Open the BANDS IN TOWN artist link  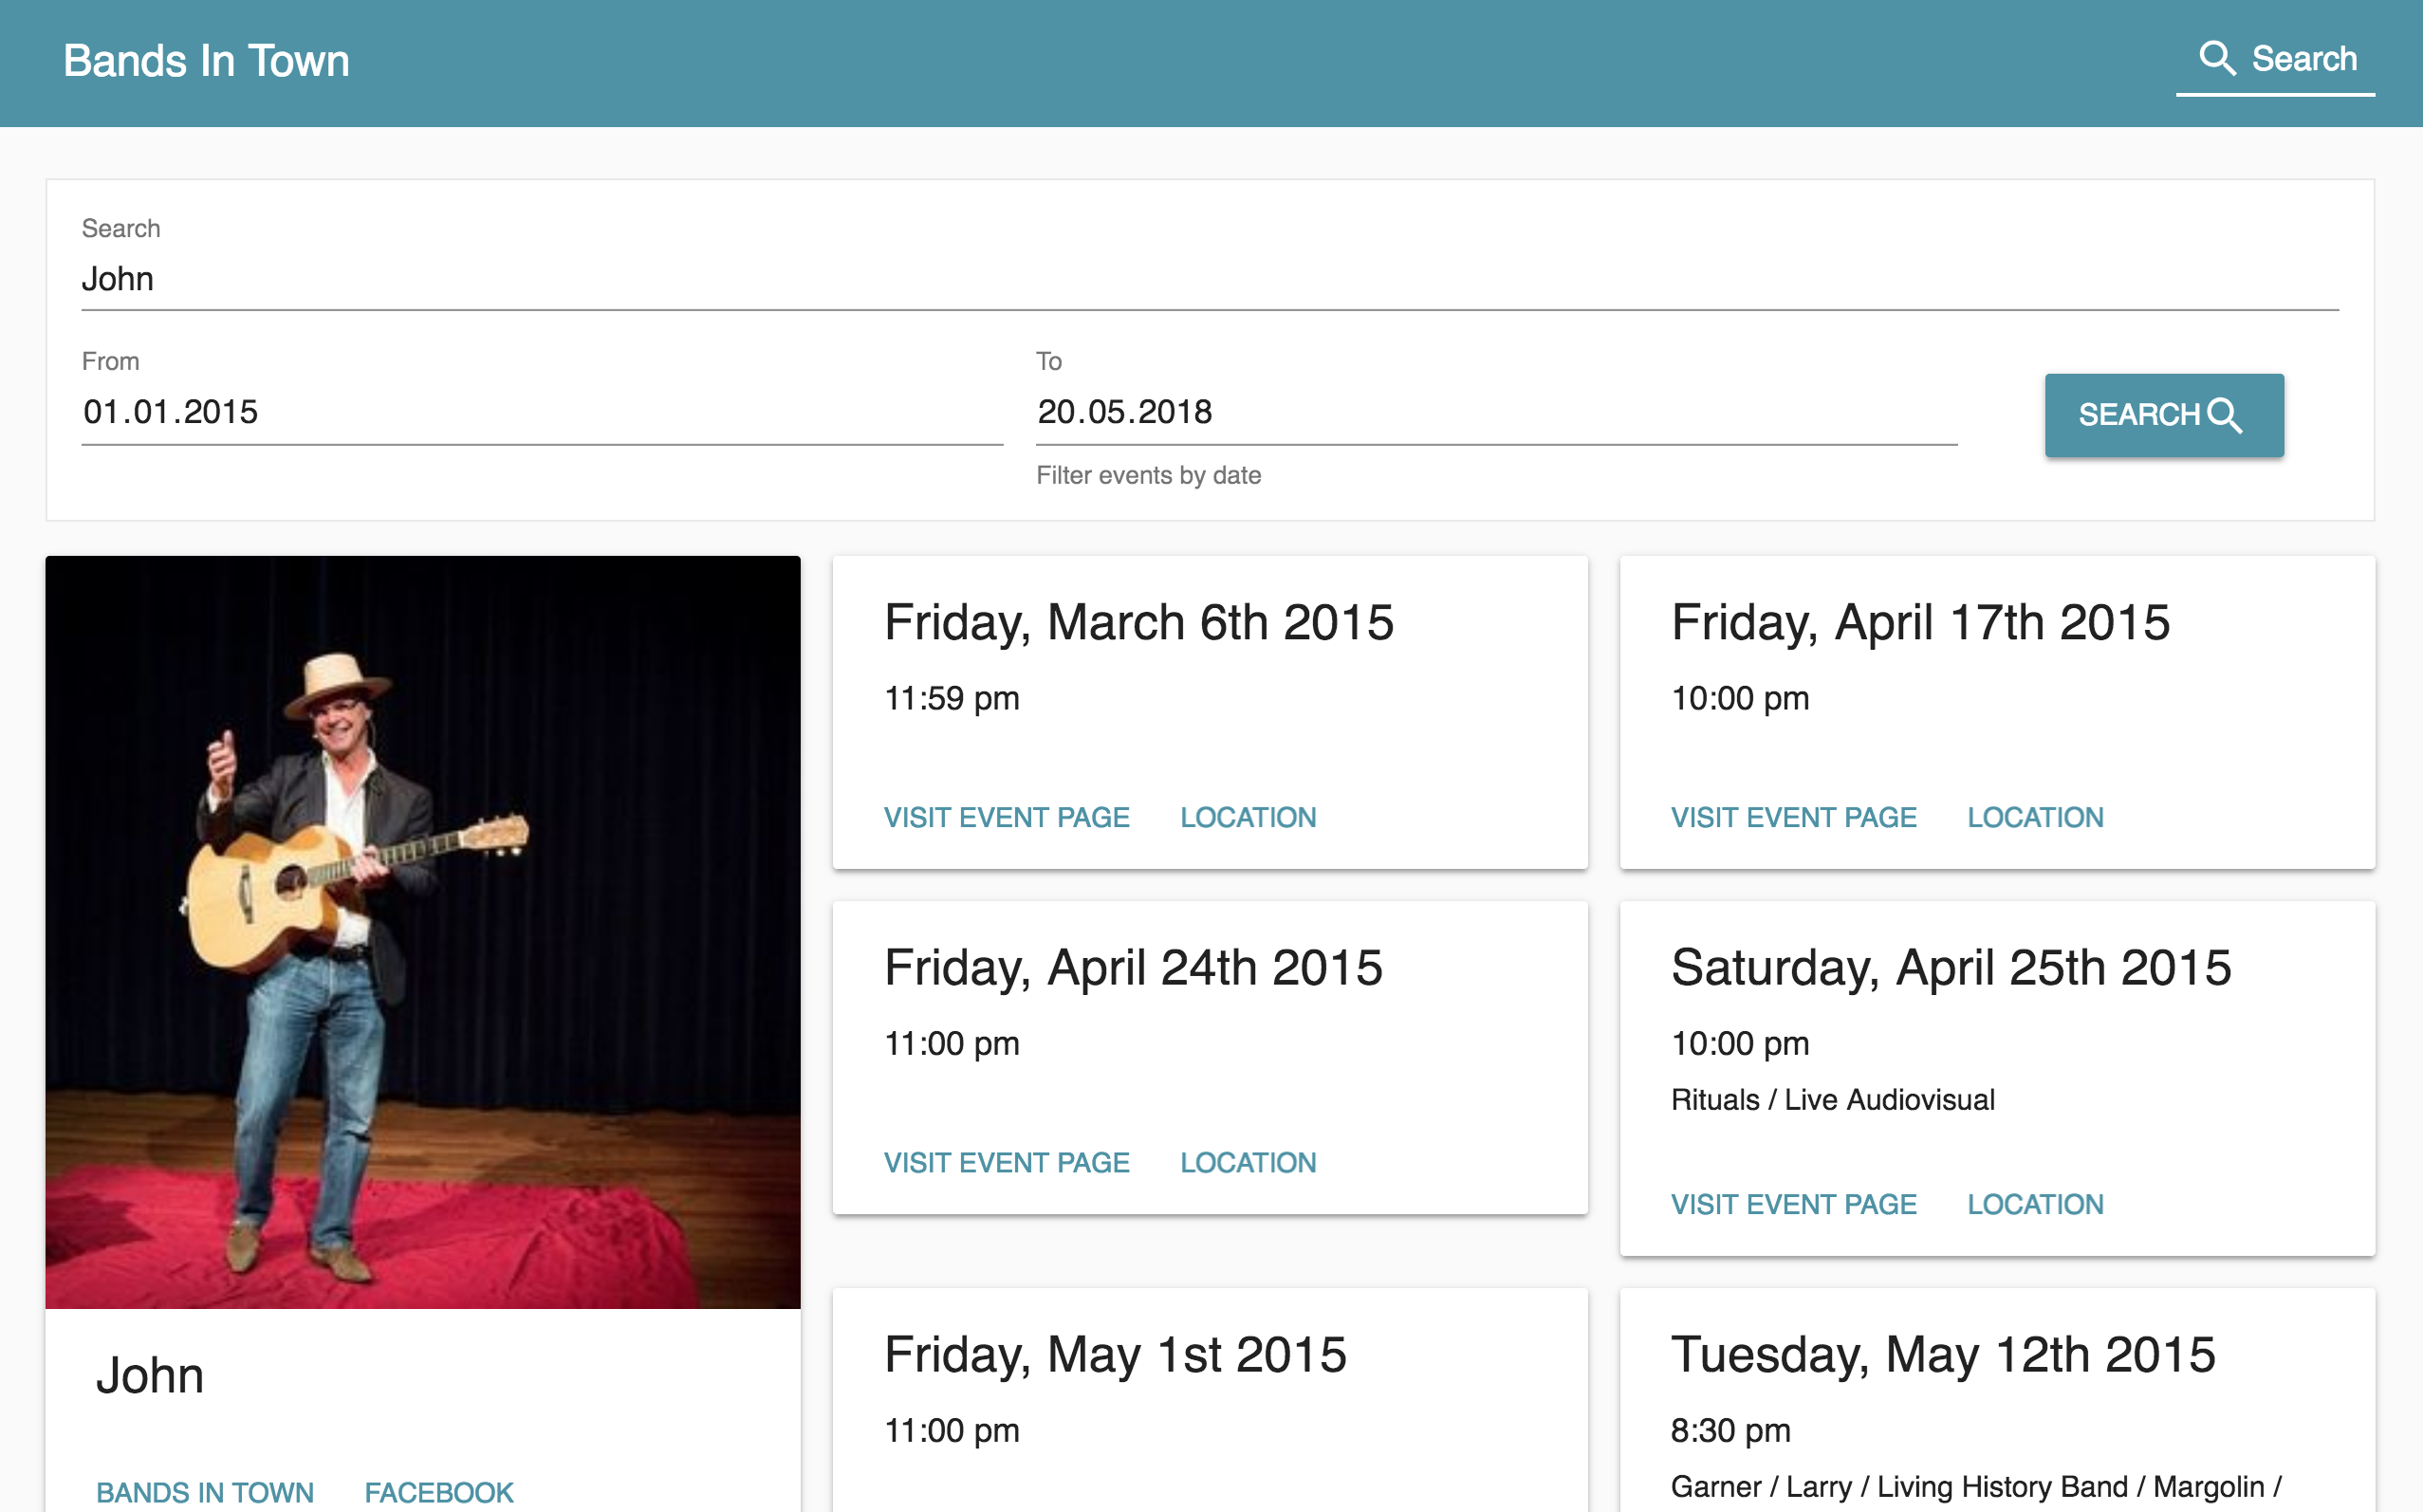205,1491
